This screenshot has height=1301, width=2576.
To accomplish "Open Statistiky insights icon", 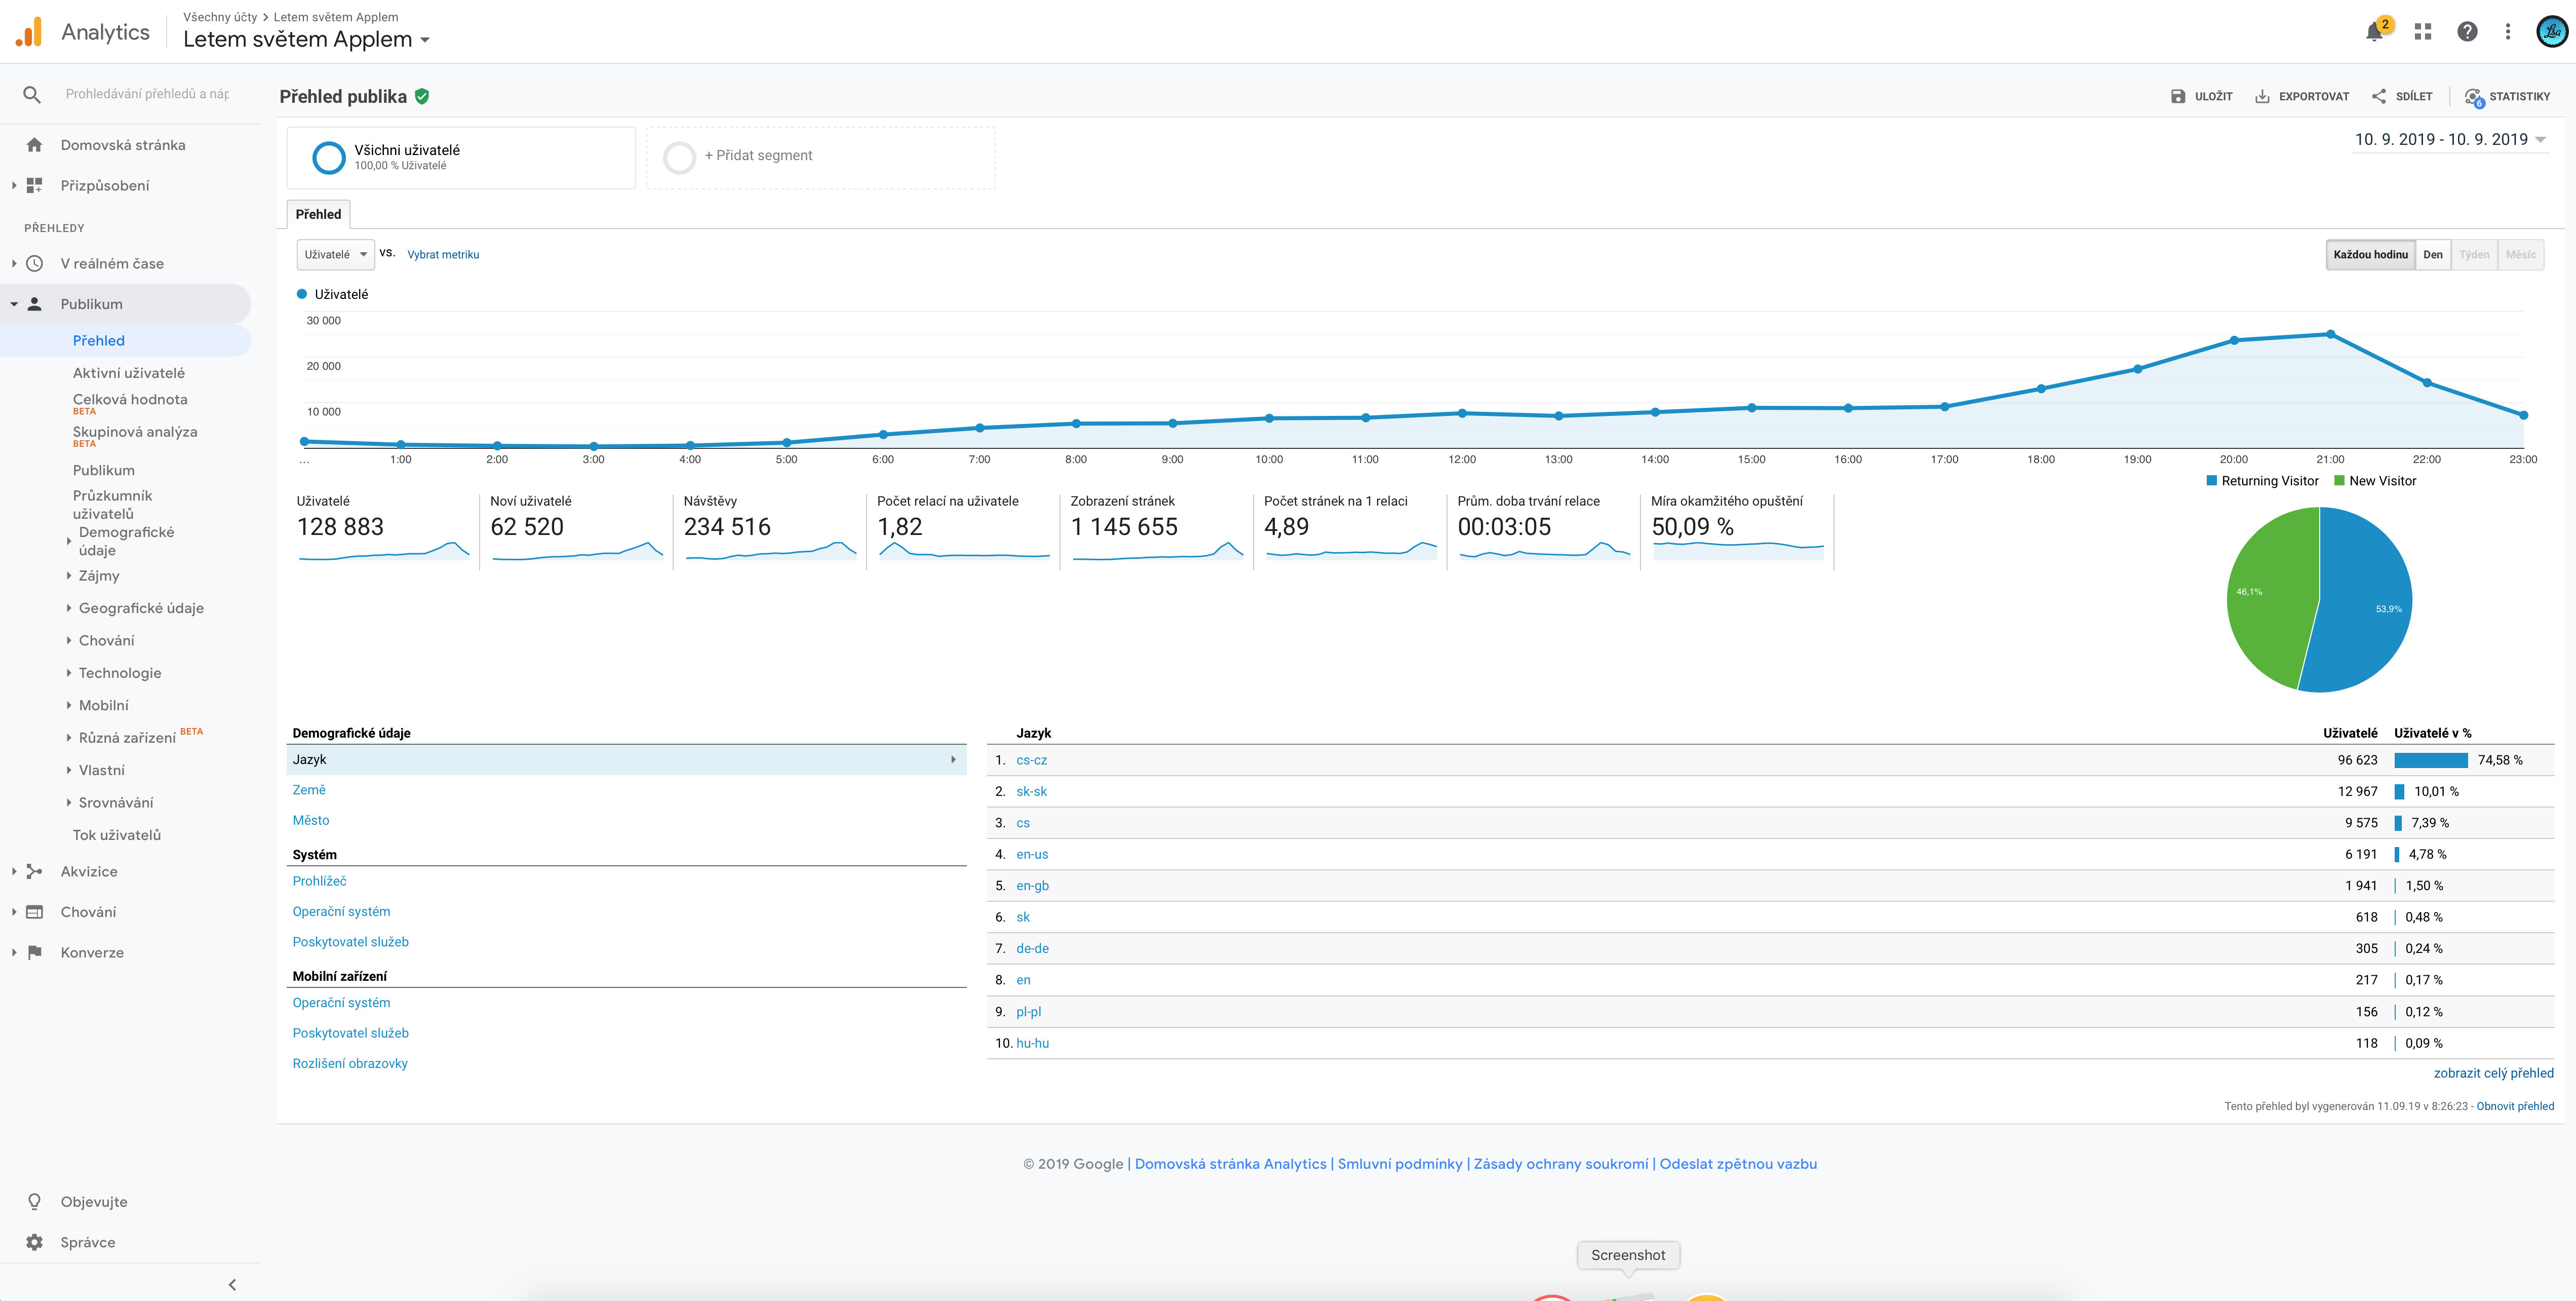I will (x=2473, y=96).
